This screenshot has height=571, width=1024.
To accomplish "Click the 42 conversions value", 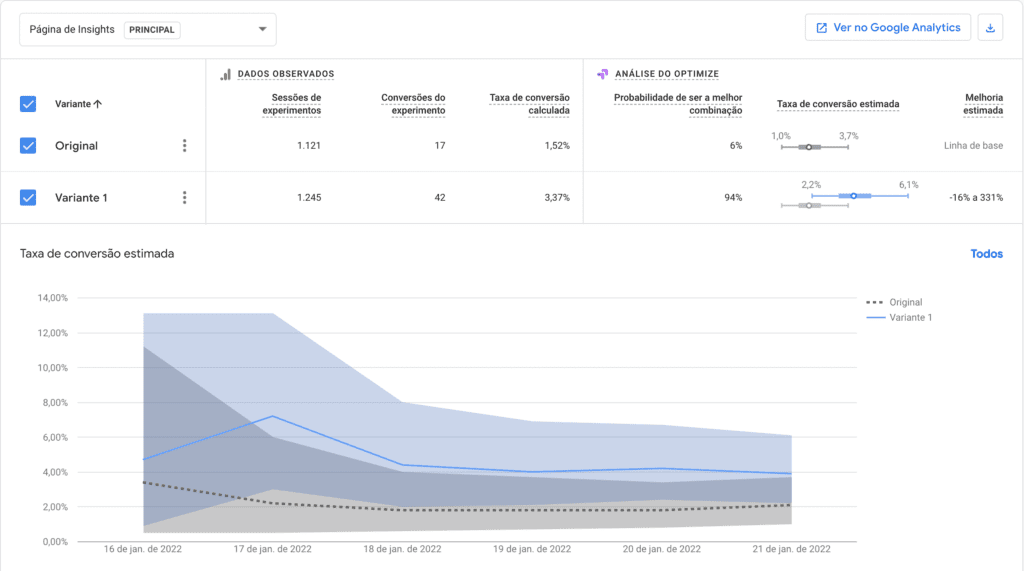I will tap(440, 197).
